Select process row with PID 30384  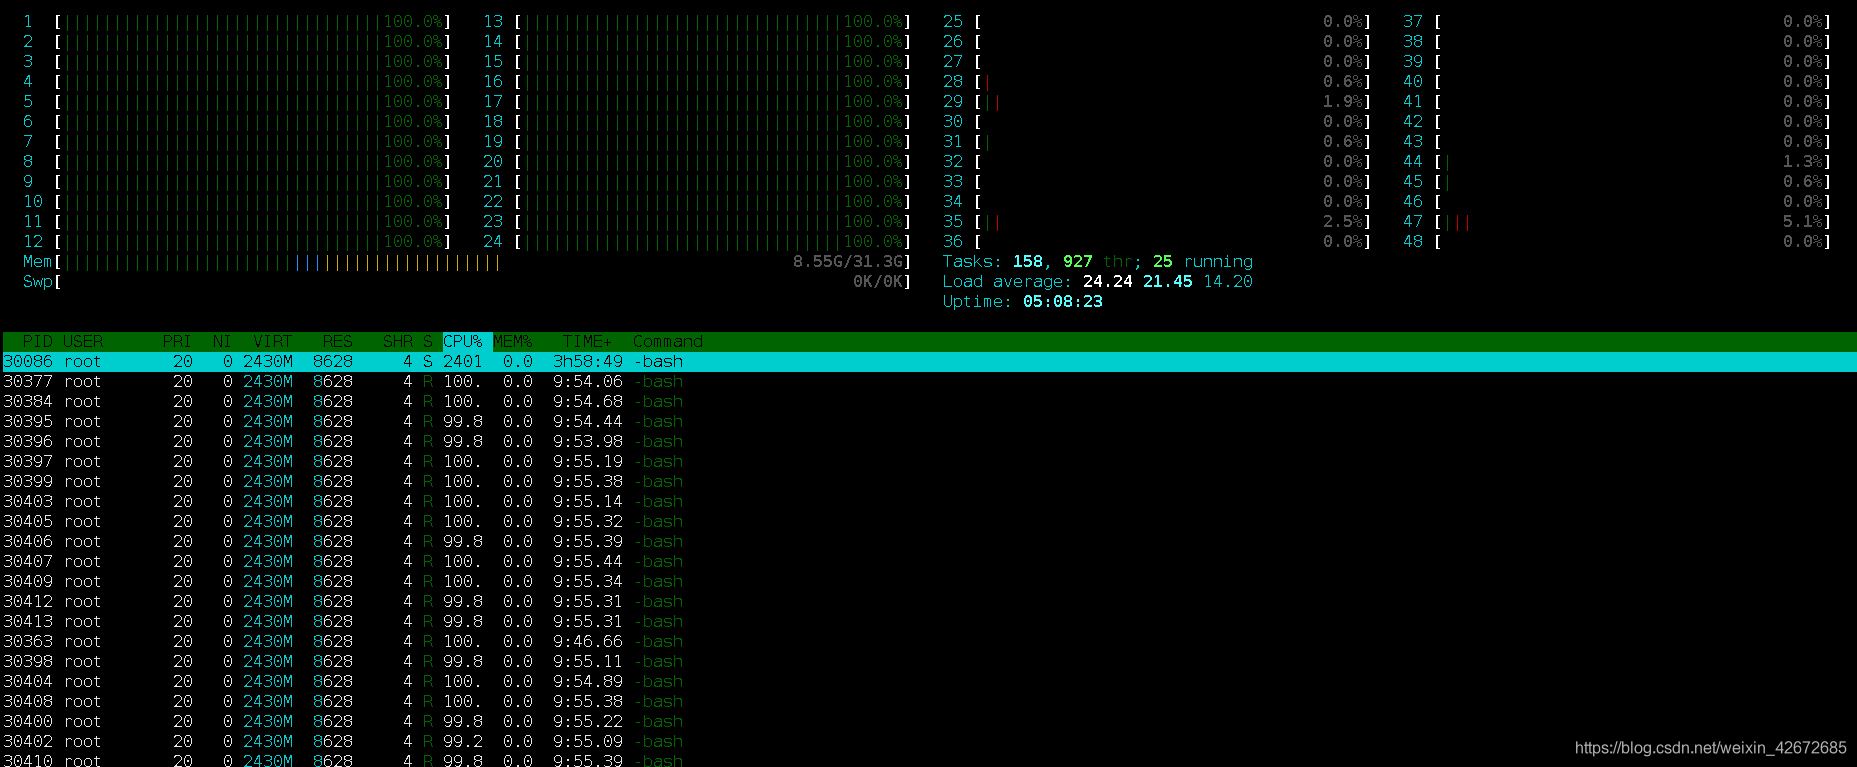tap(929, 402)
